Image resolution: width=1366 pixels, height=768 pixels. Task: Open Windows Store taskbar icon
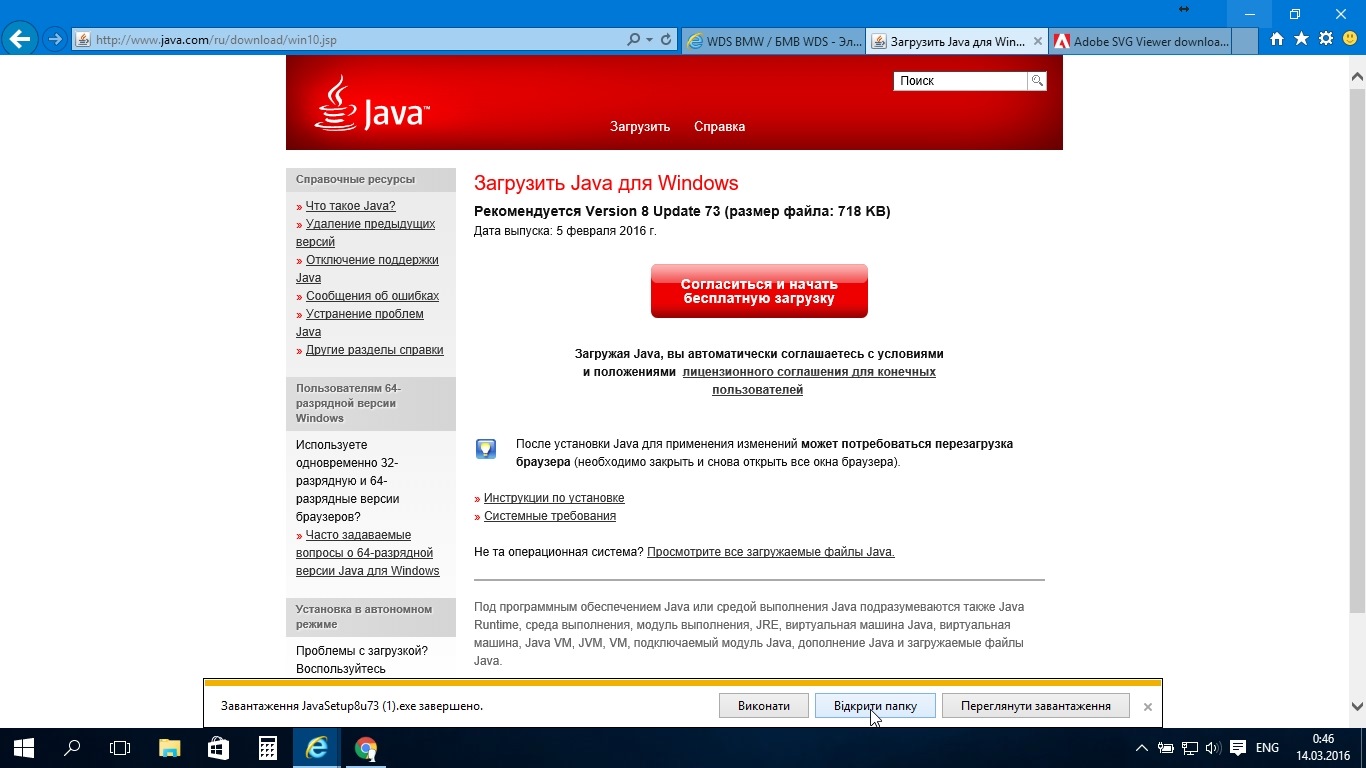218,748
